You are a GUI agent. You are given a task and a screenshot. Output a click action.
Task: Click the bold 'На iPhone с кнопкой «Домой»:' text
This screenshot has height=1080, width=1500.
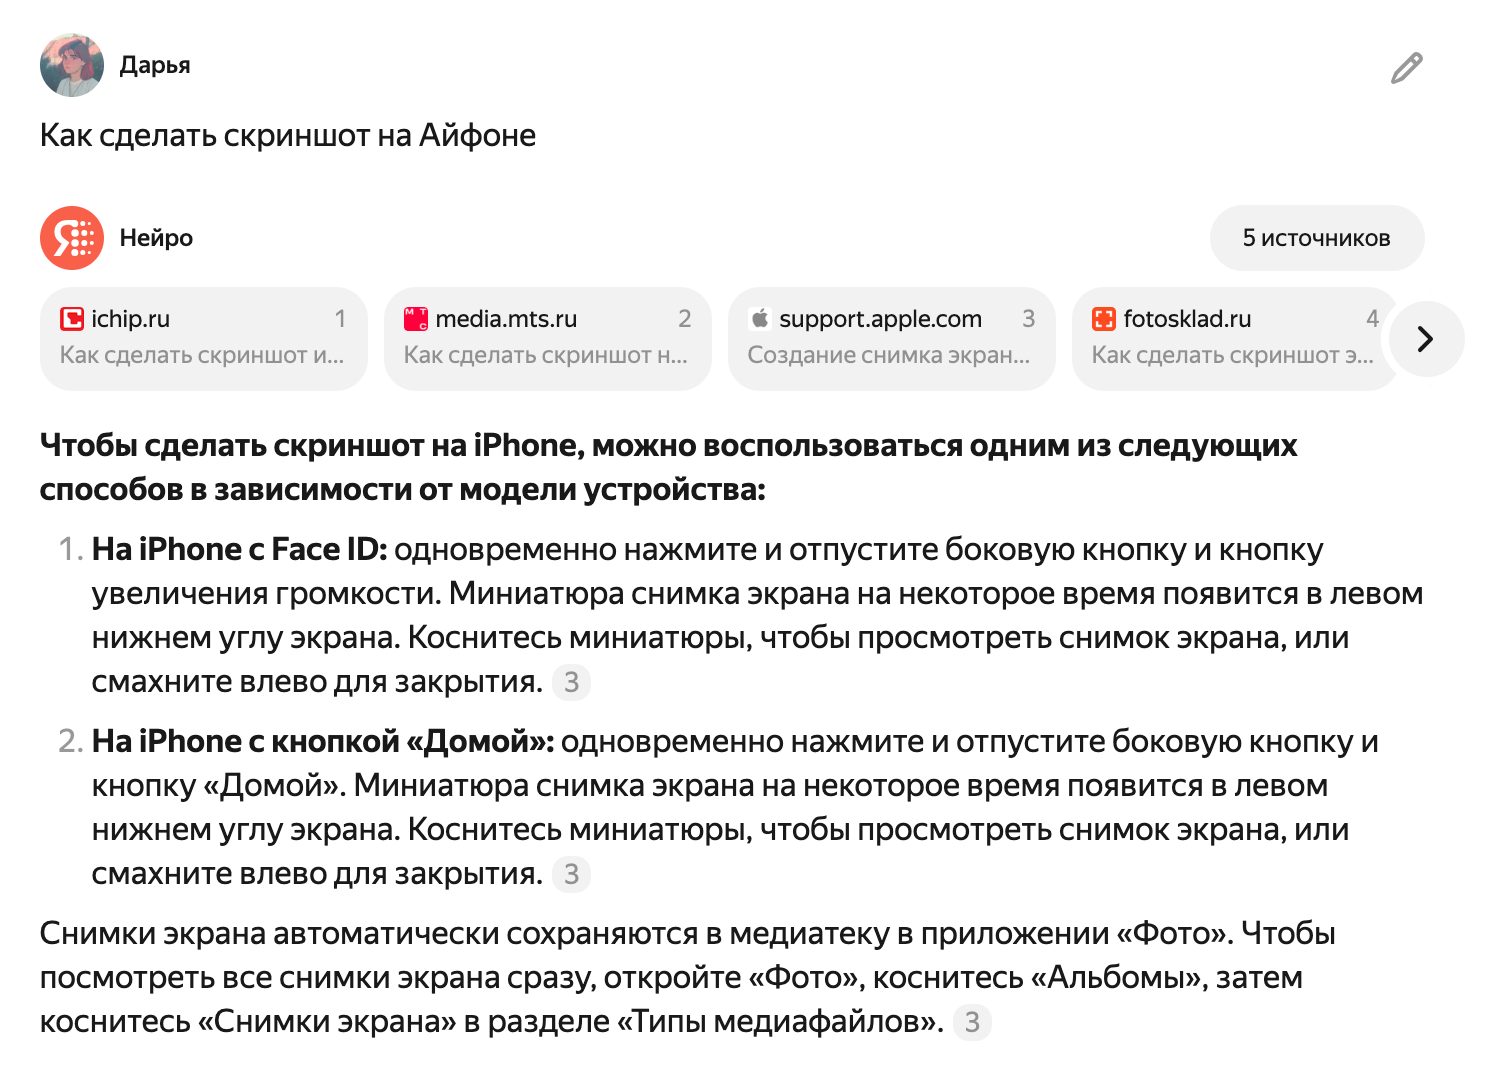[x=323, y=741]
